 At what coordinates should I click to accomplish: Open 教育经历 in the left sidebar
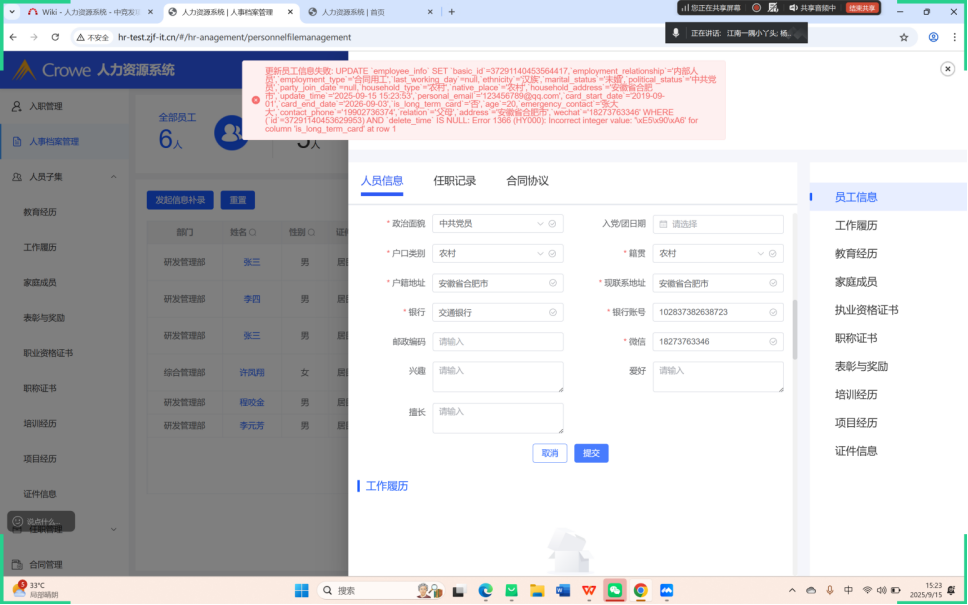40,212
